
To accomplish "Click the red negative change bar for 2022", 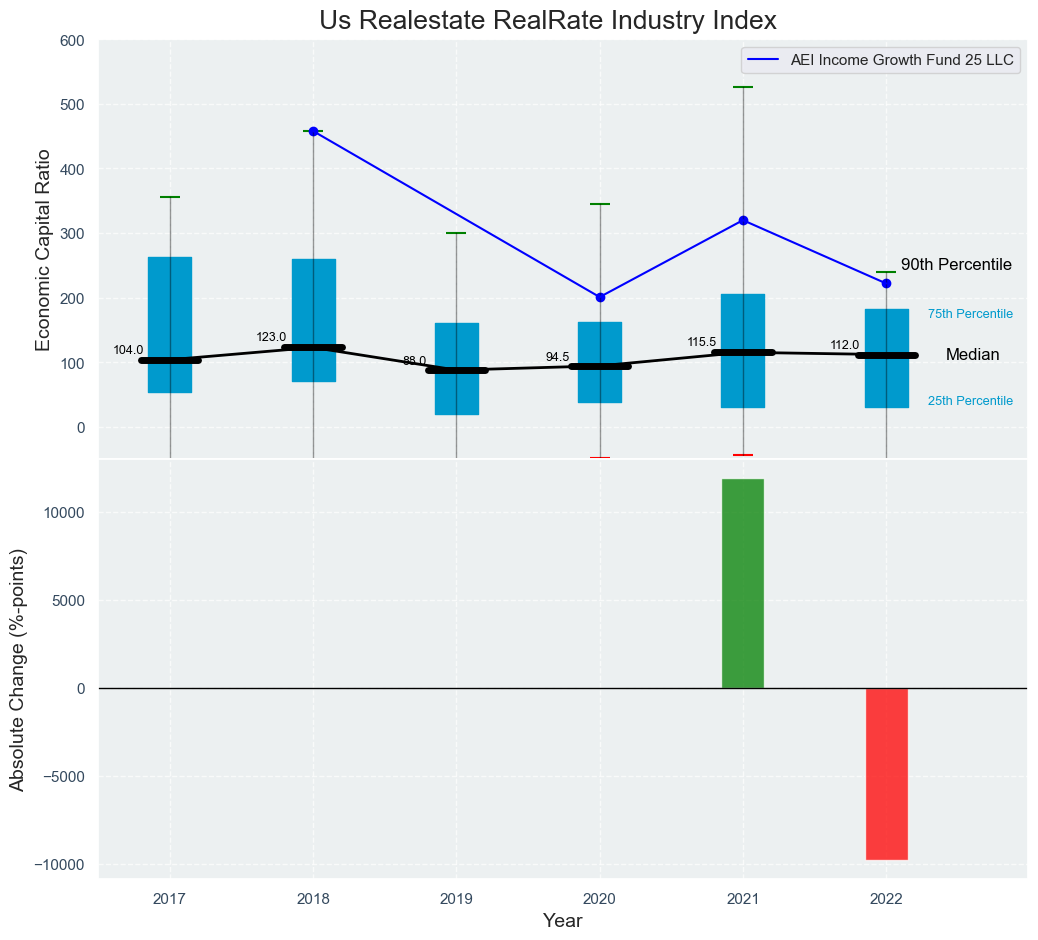I will [886, 773].
